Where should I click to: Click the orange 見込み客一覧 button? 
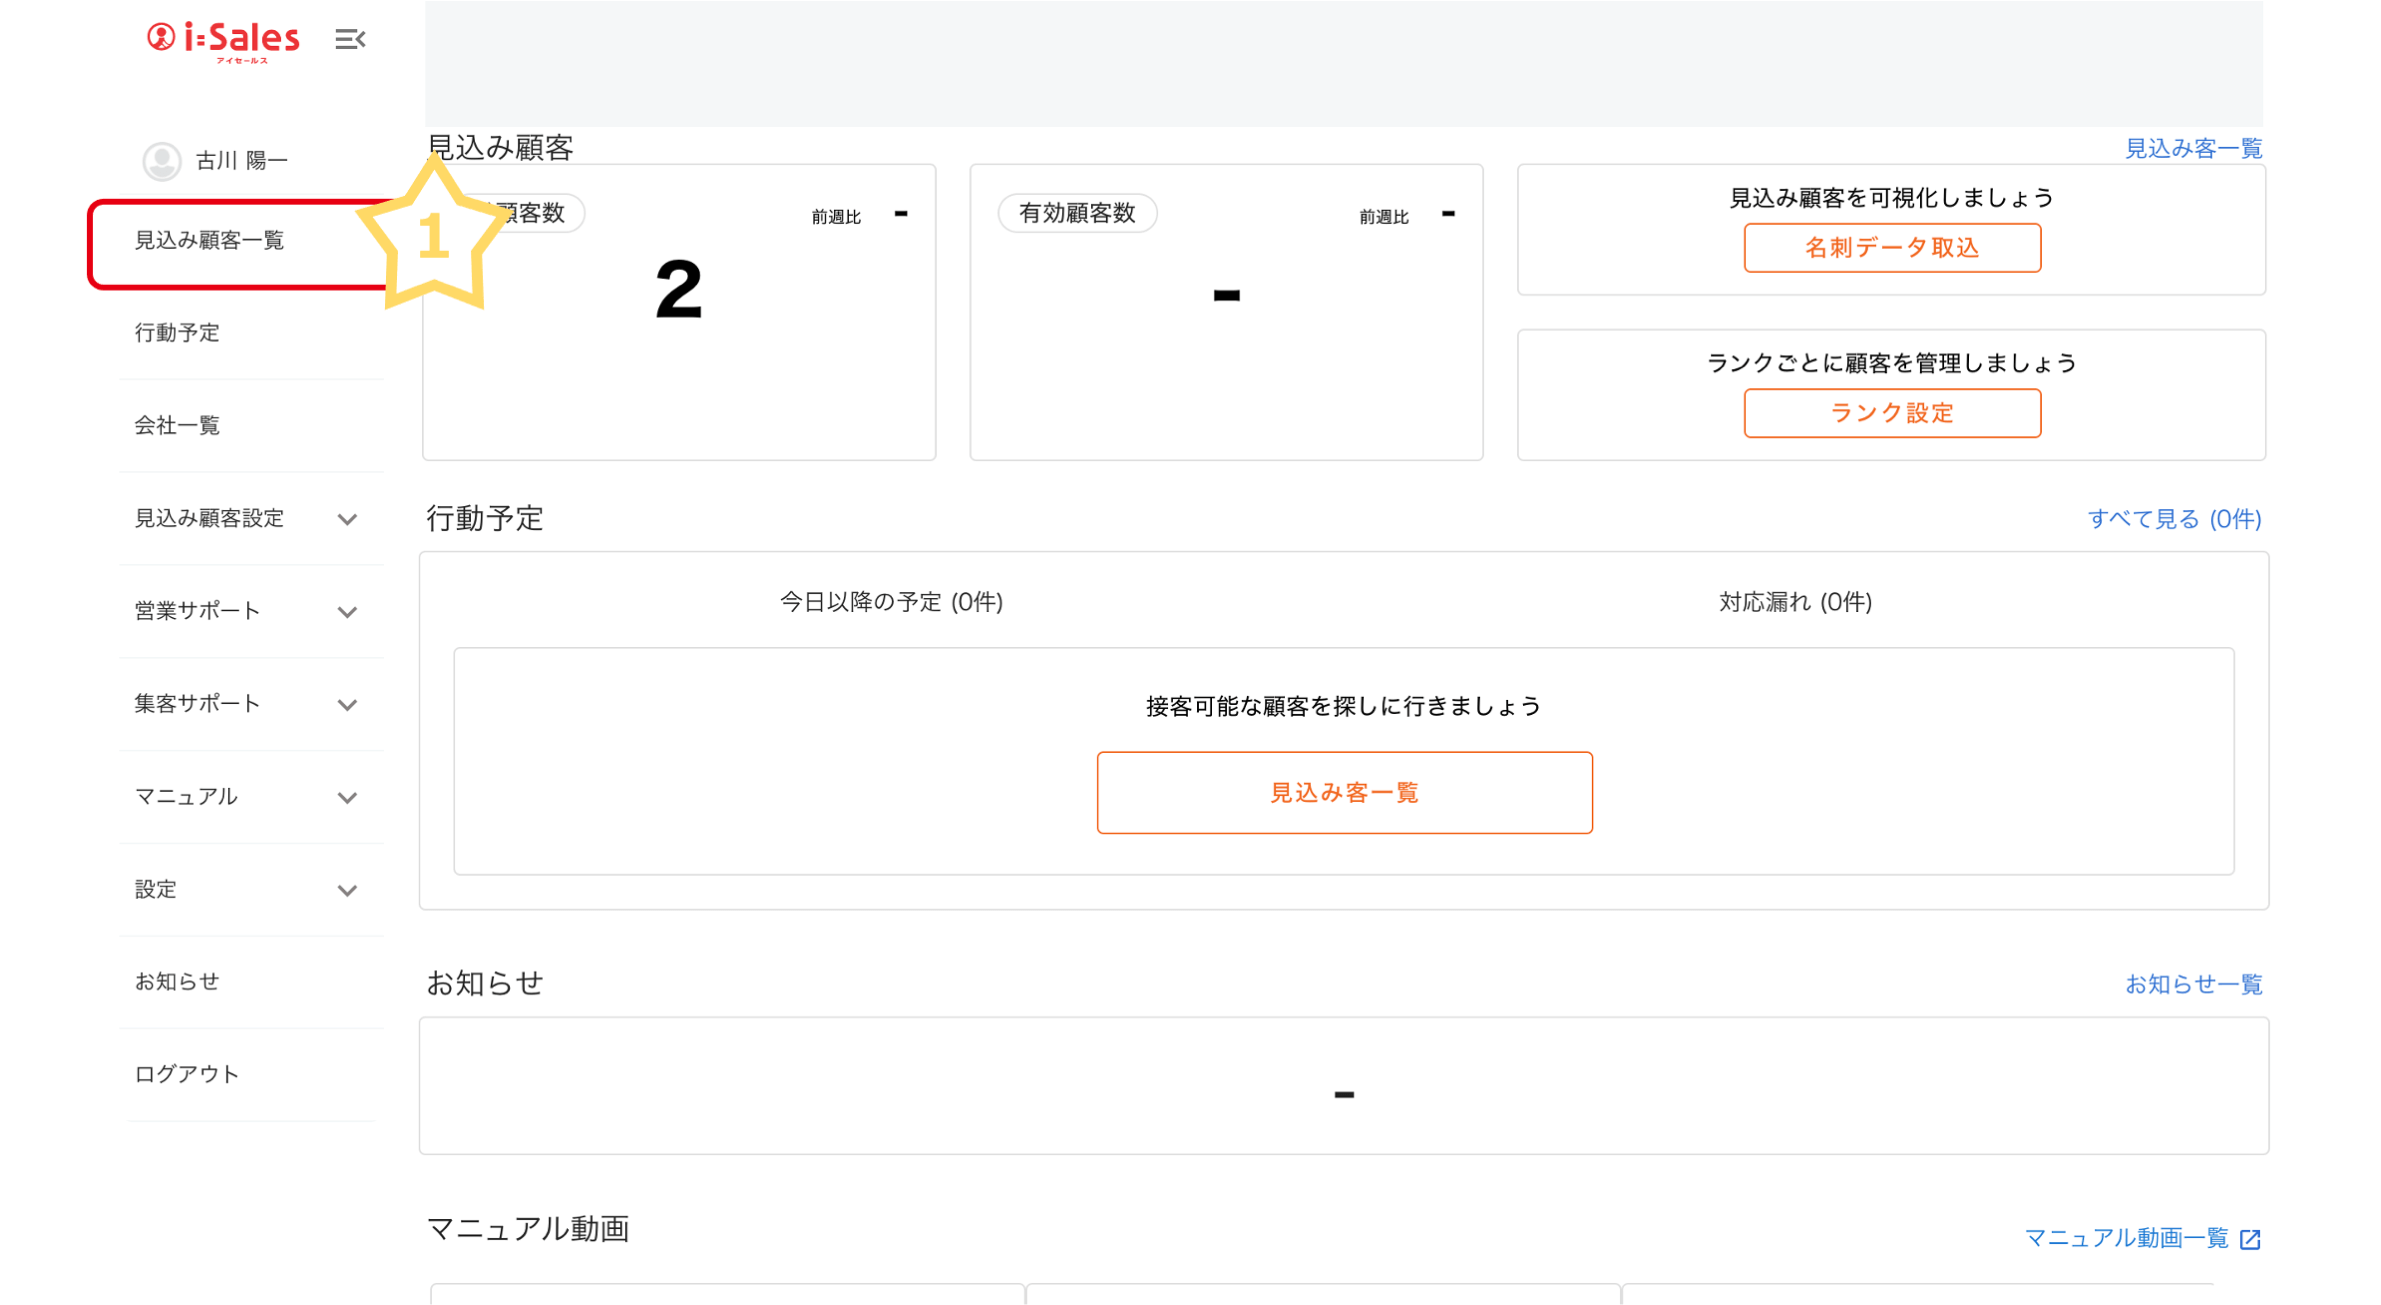click(x=1343, y=793)
